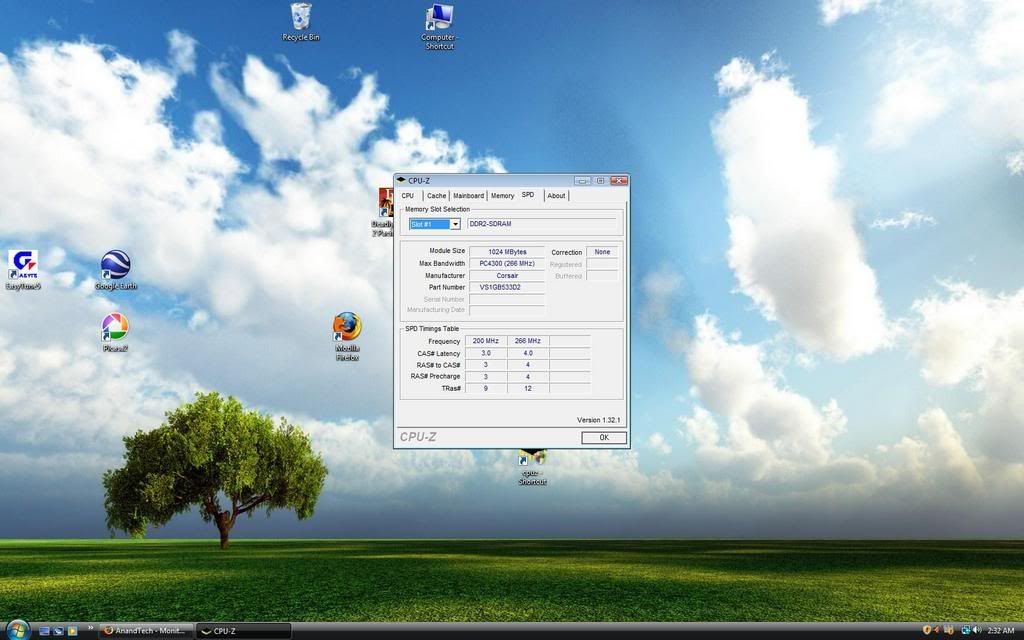This screenshot has width=1024, height=640.
Task: Click the 2:32 AM system clock
Action: coord(1000,631)
